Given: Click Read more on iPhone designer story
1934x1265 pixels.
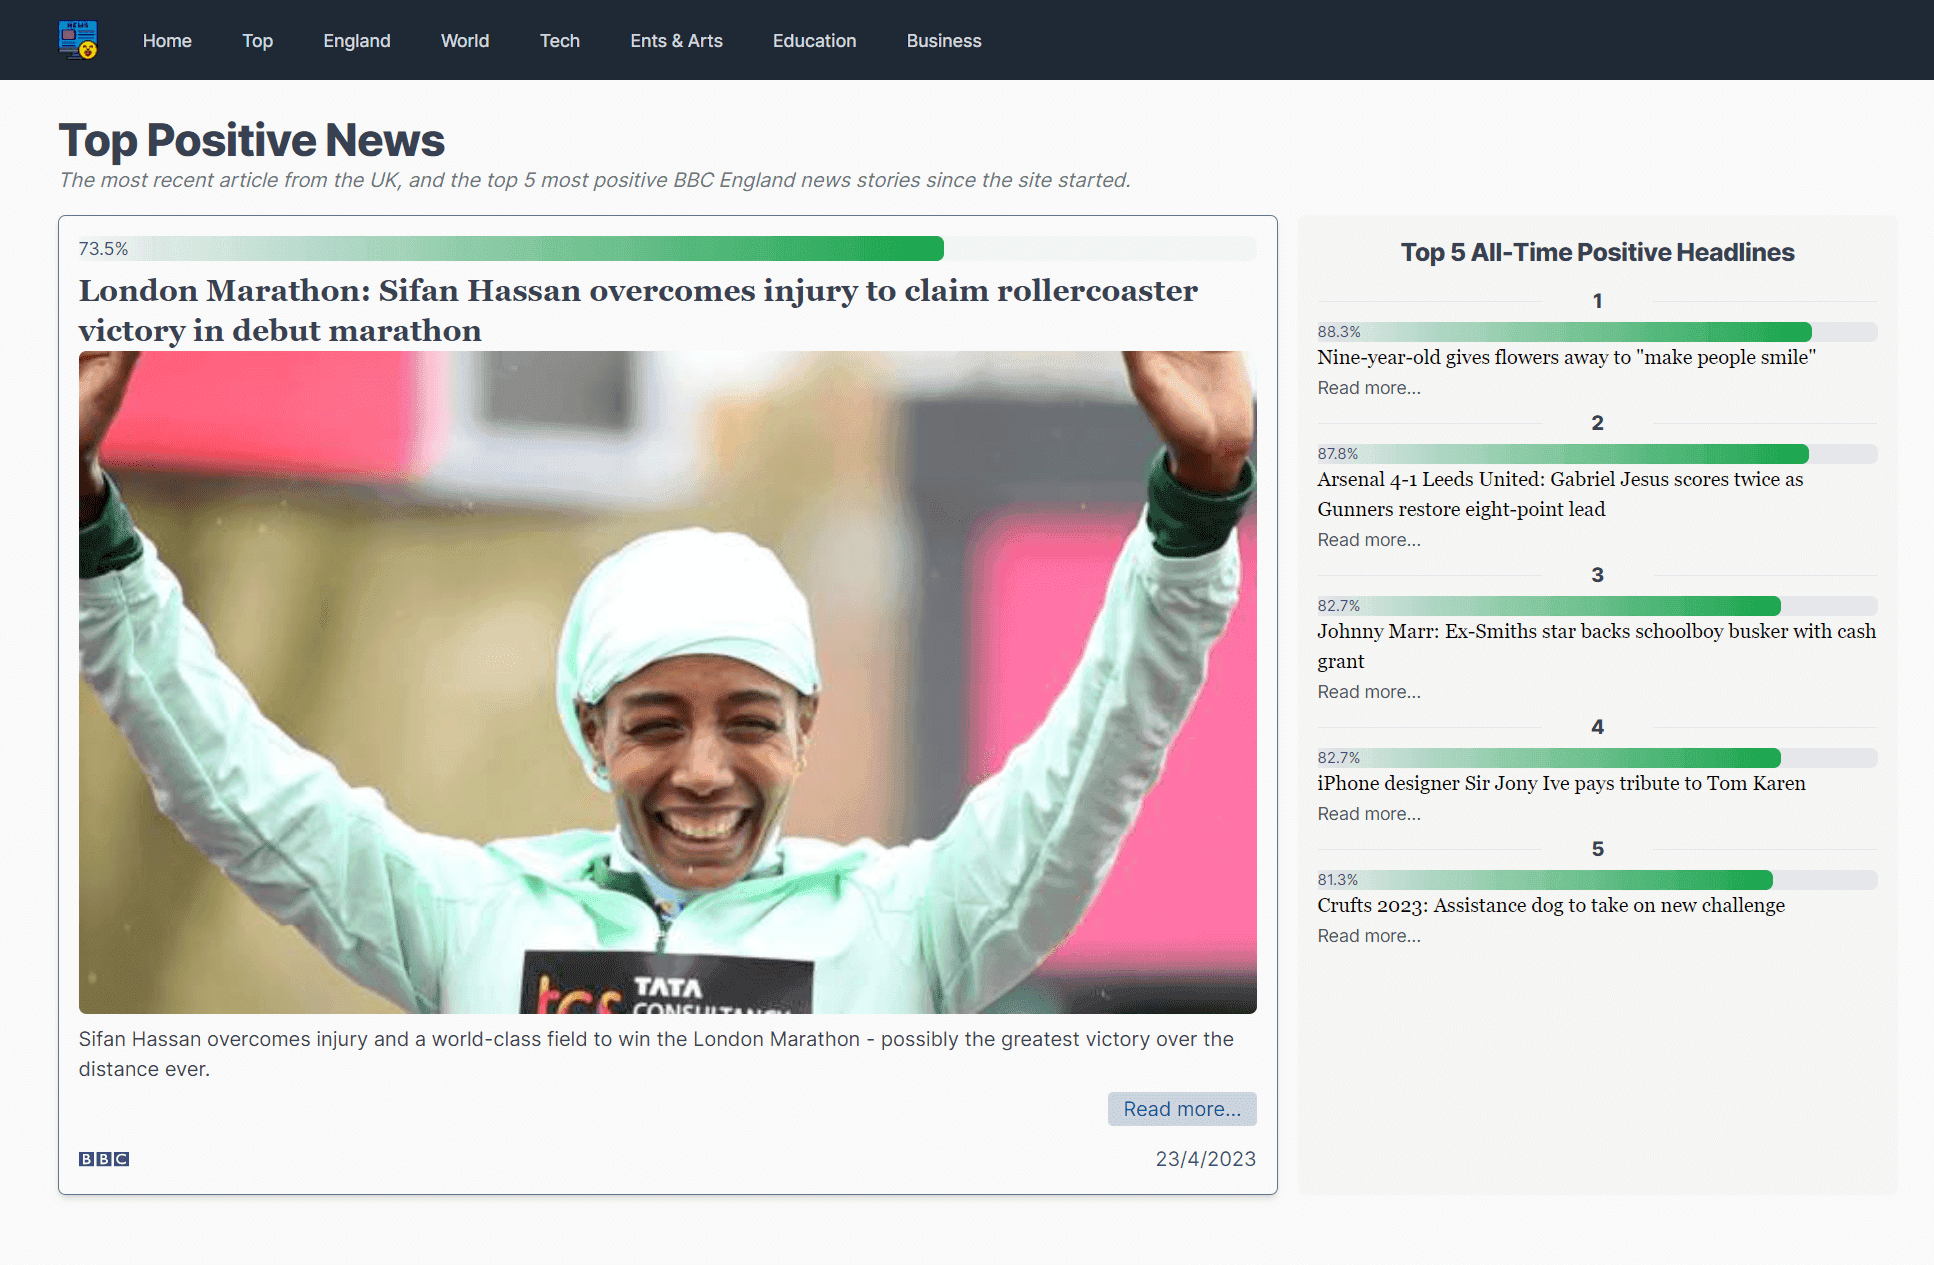Looking at the screenshot, I should coord(1367,813).
